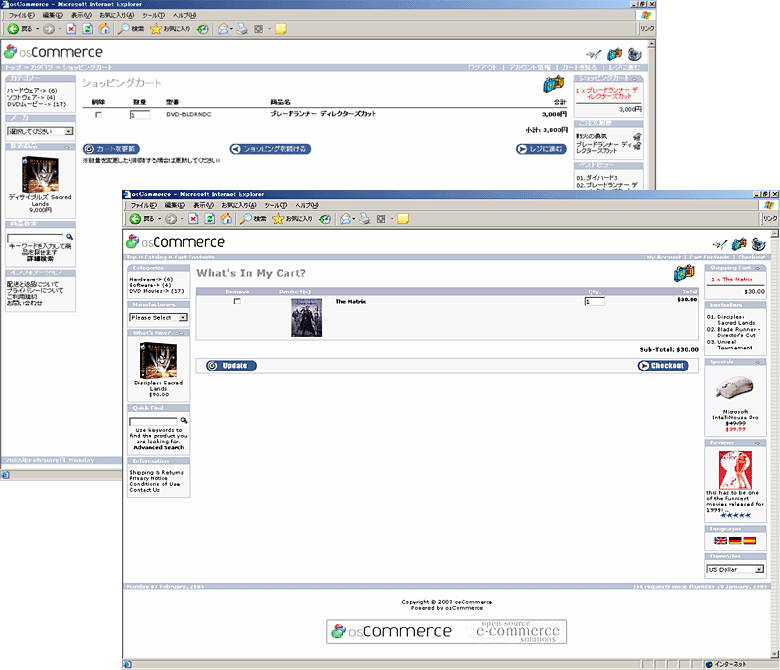Click レジに進む button in Japanese store
This screenshot has height=670, width=780.
pyautogui.click(x=541, y=149)
